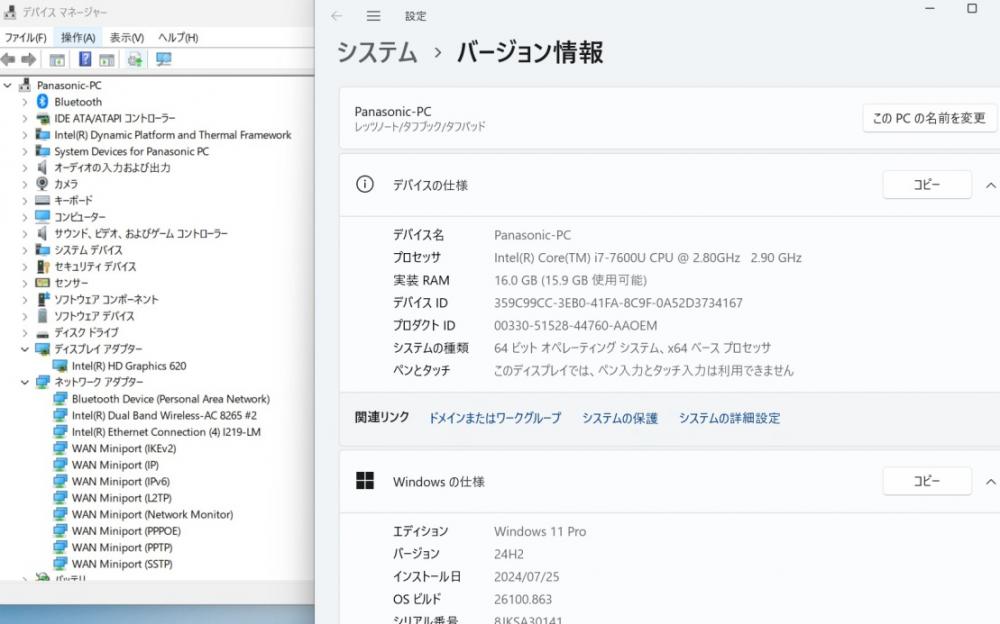This screenshot has width=1000, height=624.
Task: Select the Intel Dual Band Wireless-AC 8265 icon
Action: 61,415
